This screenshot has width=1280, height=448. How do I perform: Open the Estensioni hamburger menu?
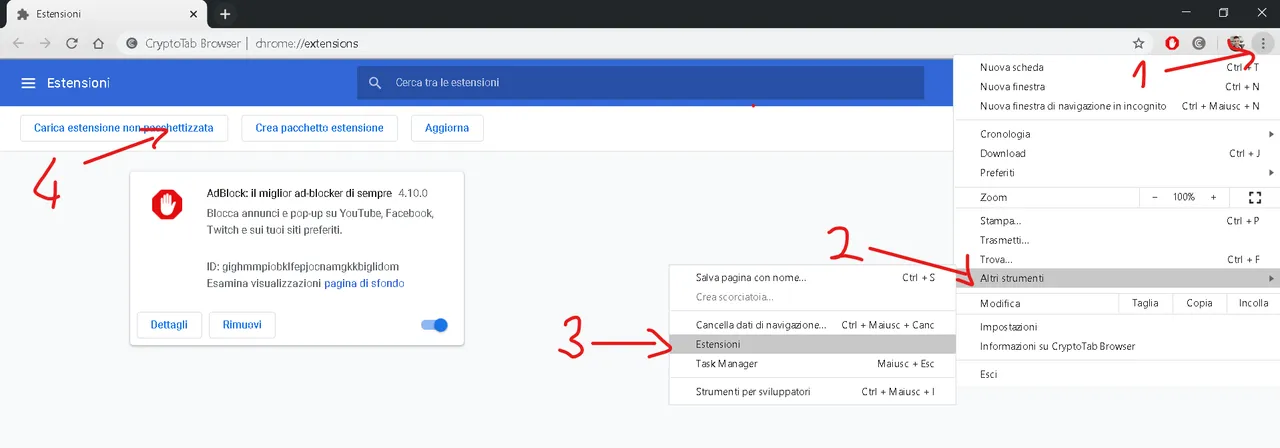click(28, 82)
